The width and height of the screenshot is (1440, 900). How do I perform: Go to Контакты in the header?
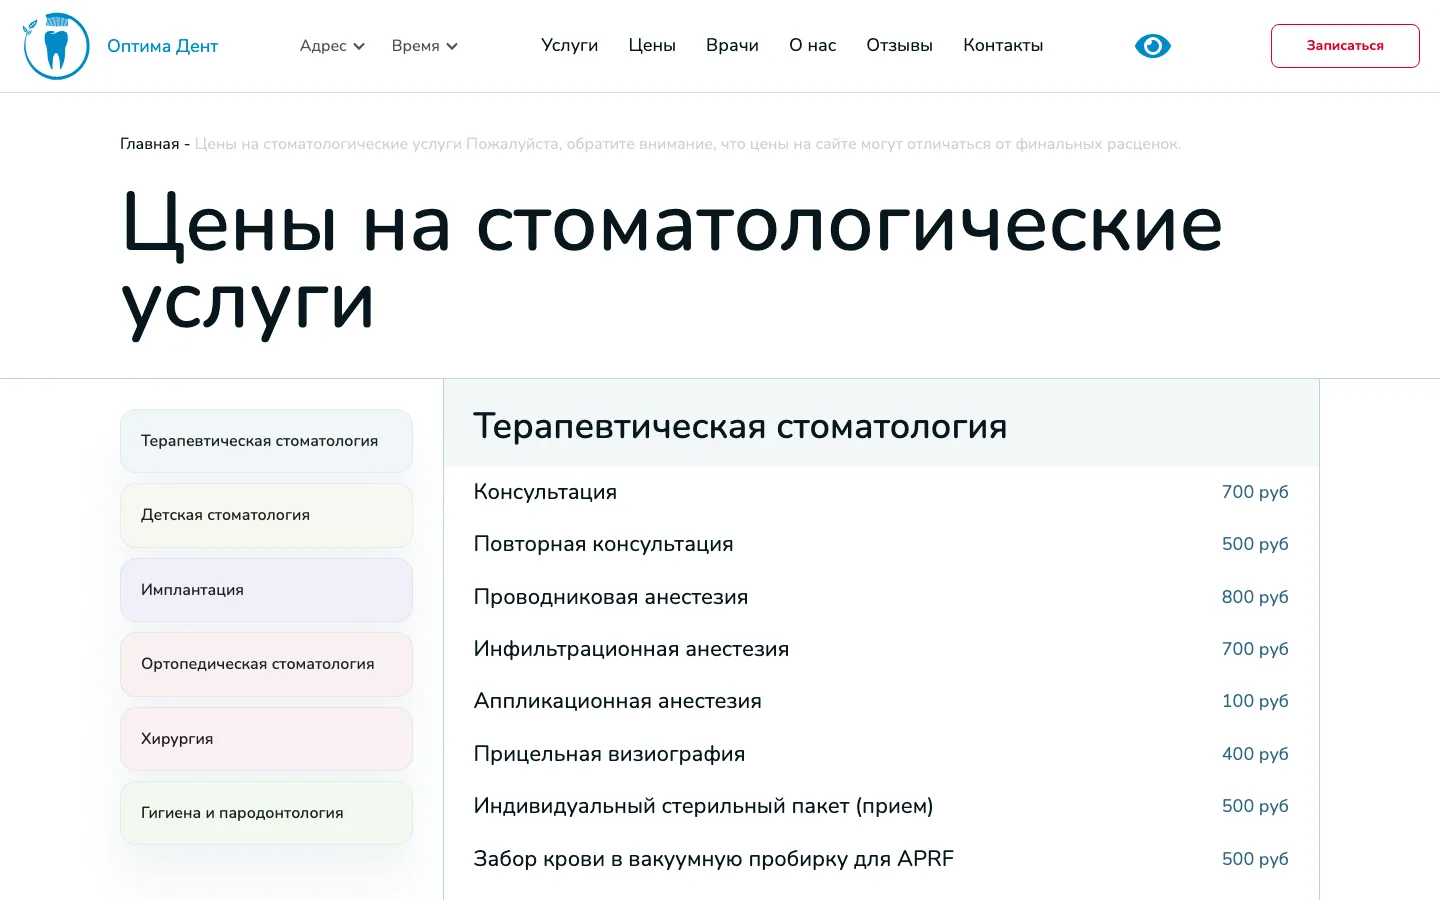click(x=1003, y=46)
